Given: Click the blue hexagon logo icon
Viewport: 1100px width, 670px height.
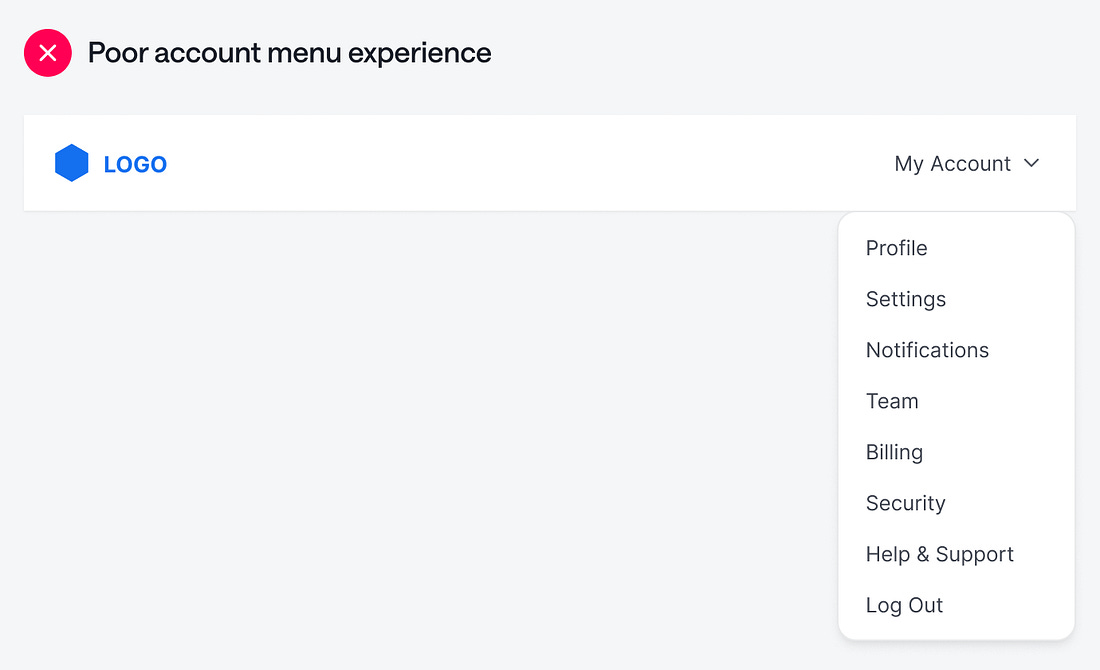Looking at the screenshot, I should pyautogui.click(x=72, y=163).
